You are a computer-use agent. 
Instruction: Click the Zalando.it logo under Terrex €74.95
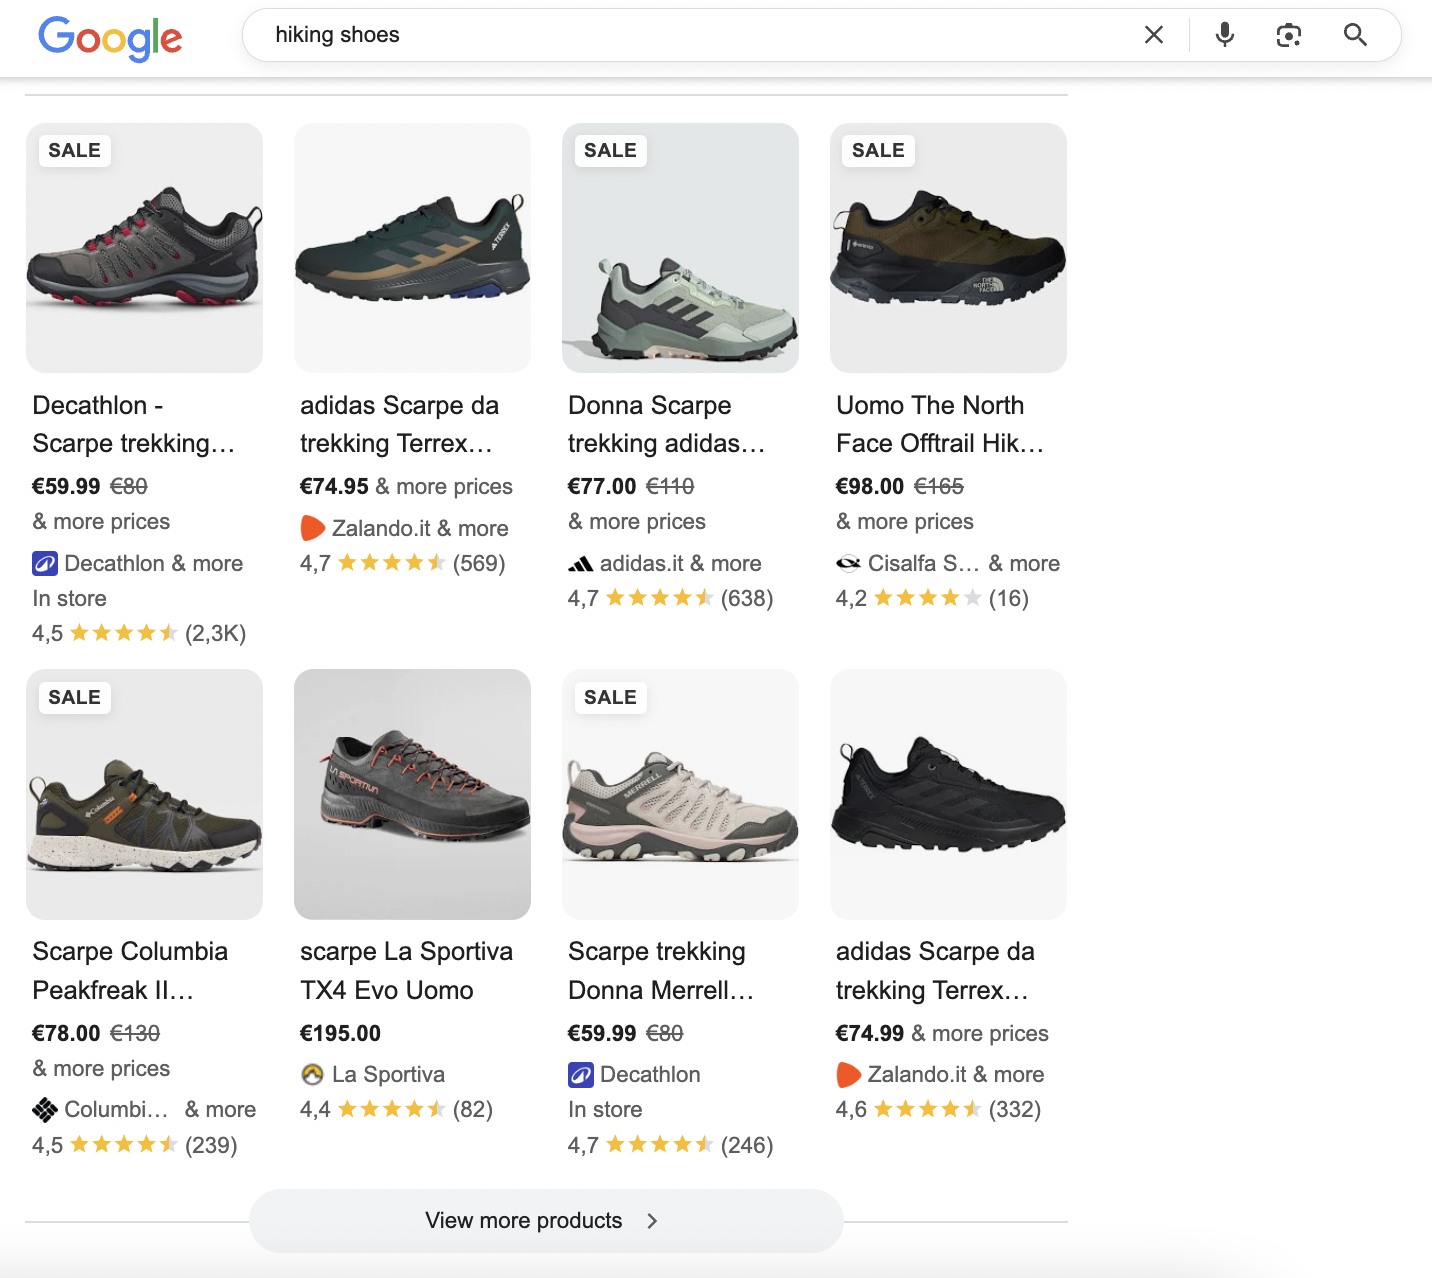coord(313,528)
